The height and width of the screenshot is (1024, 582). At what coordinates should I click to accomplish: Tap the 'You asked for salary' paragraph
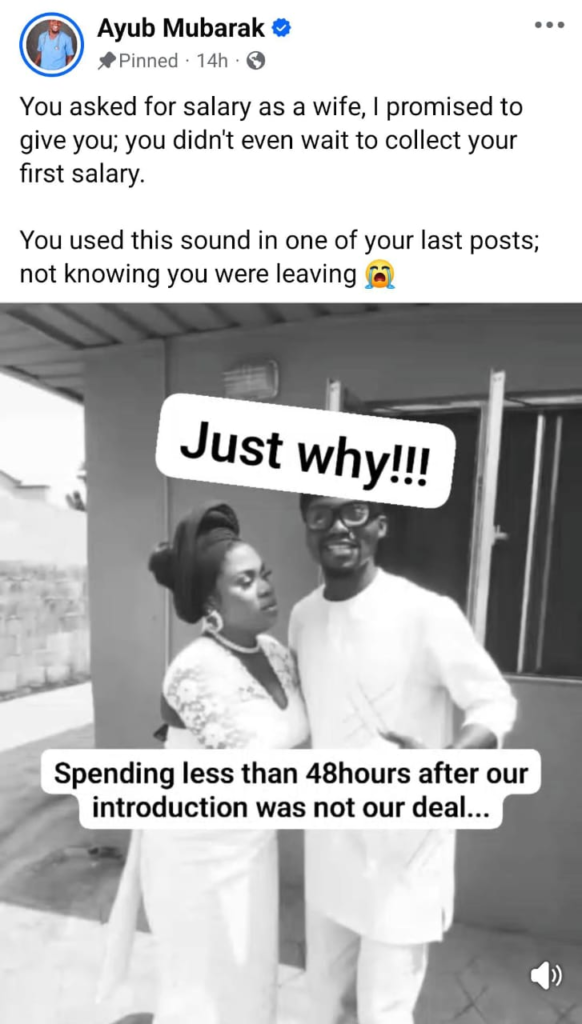coord(271,141)
